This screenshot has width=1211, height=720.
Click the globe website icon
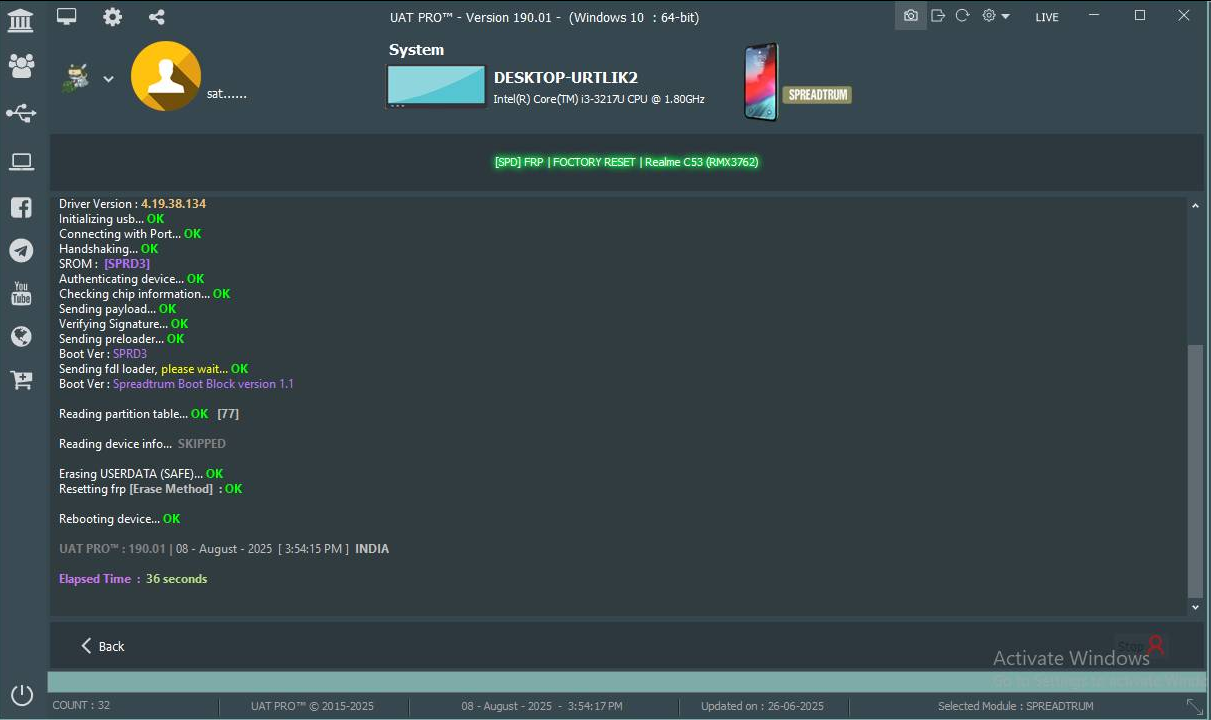point(21,337)
